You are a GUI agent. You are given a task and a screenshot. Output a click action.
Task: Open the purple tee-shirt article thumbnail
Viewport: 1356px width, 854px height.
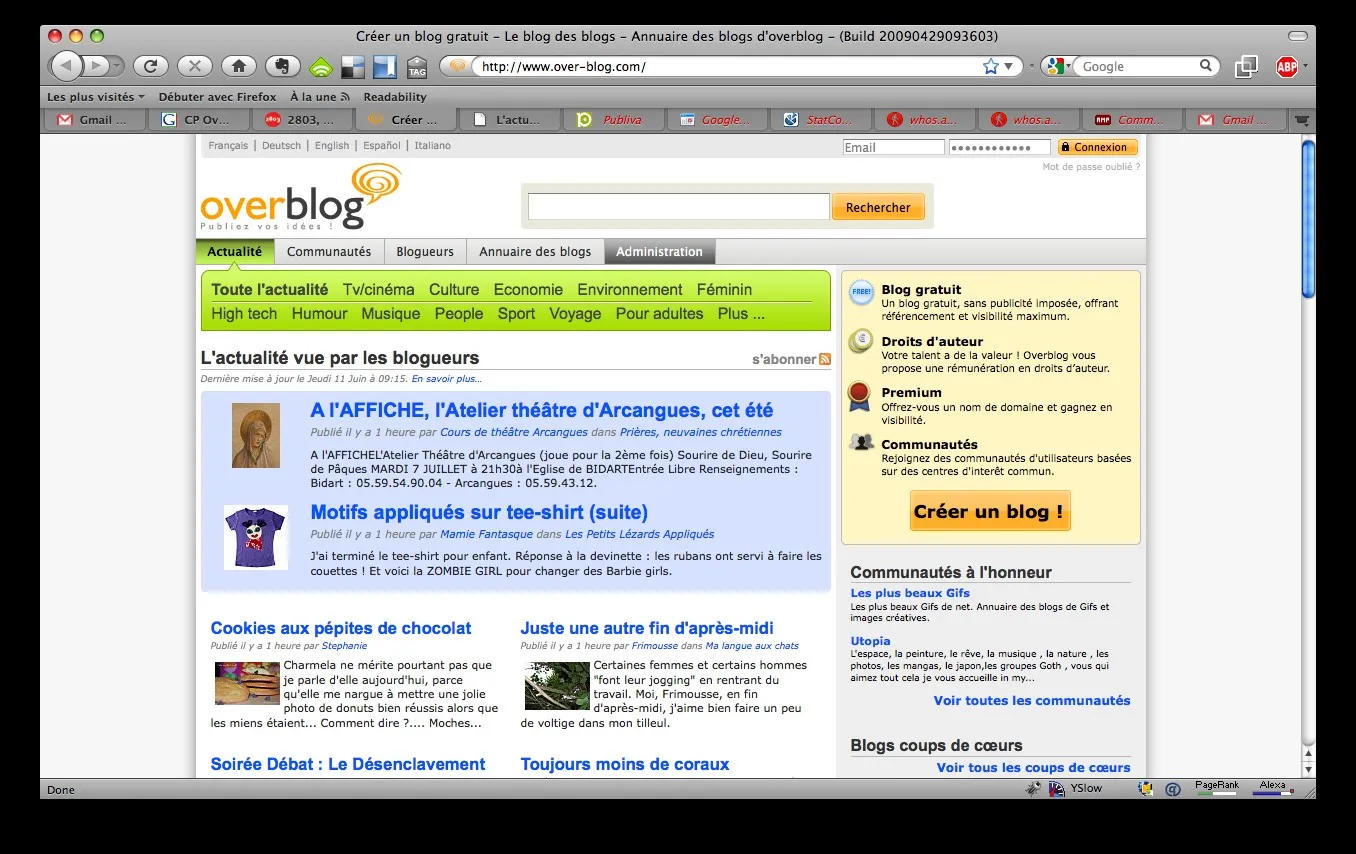tap(255, 538)
